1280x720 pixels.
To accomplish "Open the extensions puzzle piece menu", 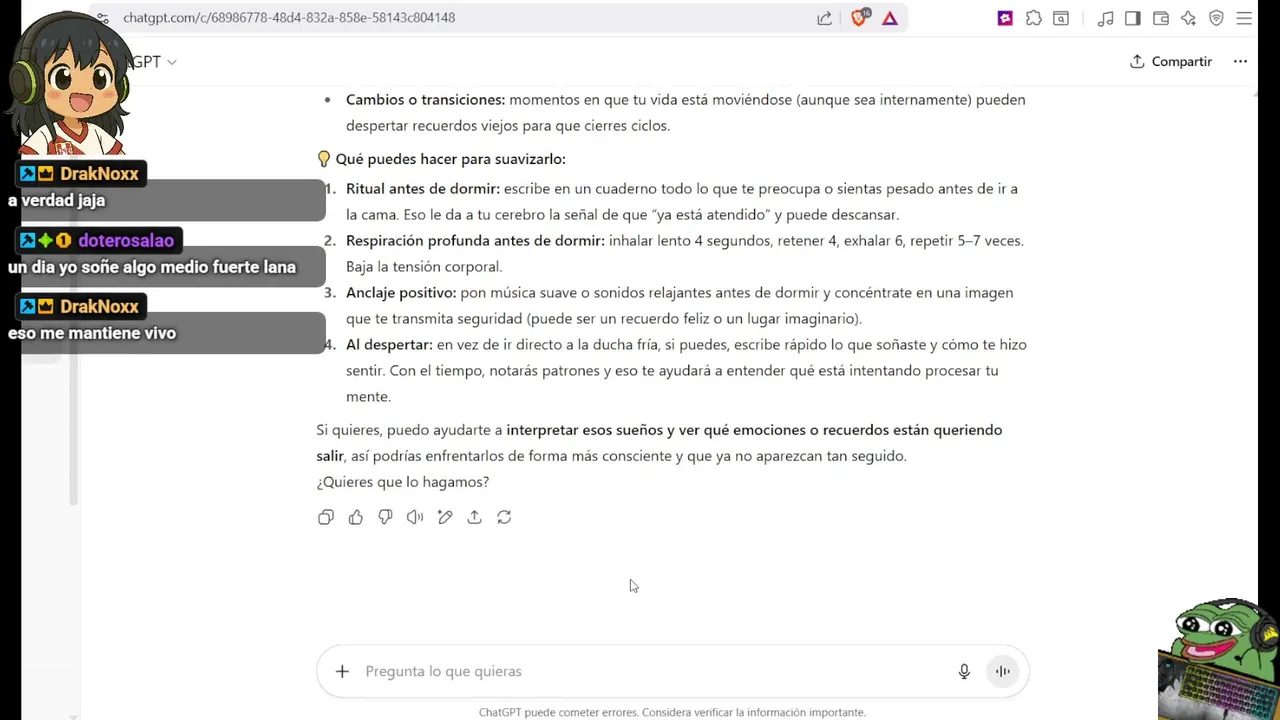I will pyautogui.click(x=1034, y=18).
